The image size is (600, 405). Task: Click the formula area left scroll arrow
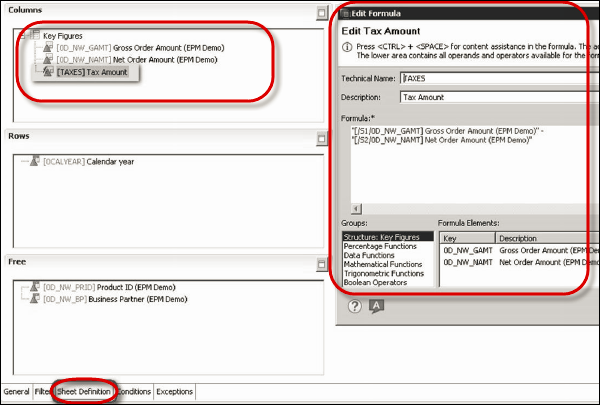356,209
